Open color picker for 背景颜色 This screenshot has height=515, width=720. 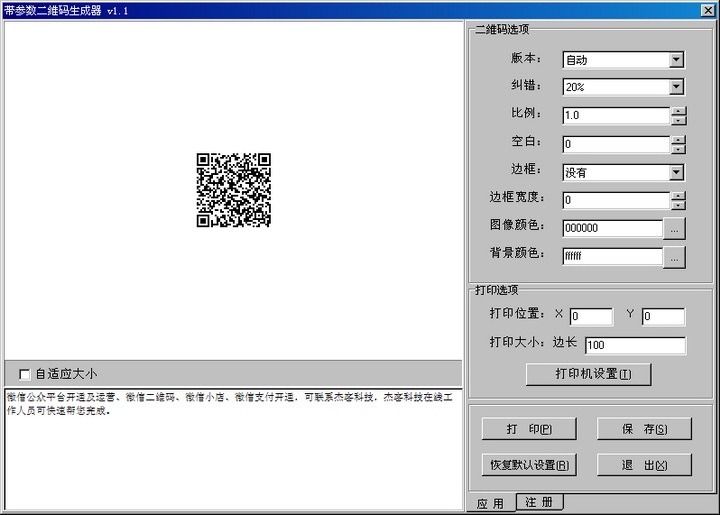pyautogui.click(x=674, y=257)
